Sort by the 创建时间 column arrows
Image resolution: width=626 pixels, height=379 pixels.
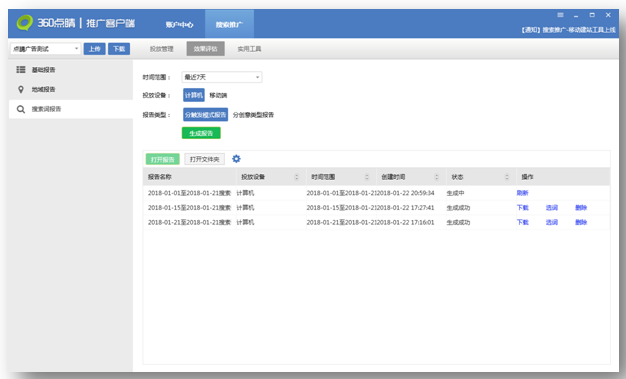coord(436,177)
